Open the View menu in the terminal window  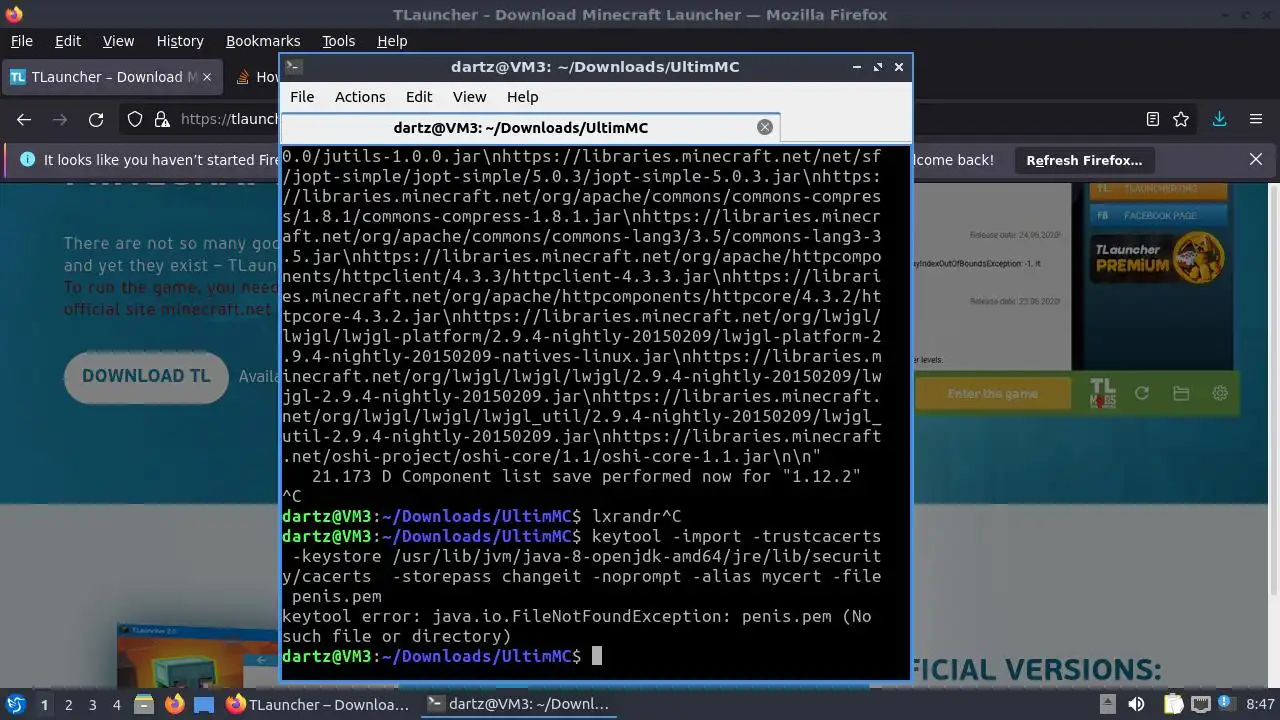(x=469, y=97)
